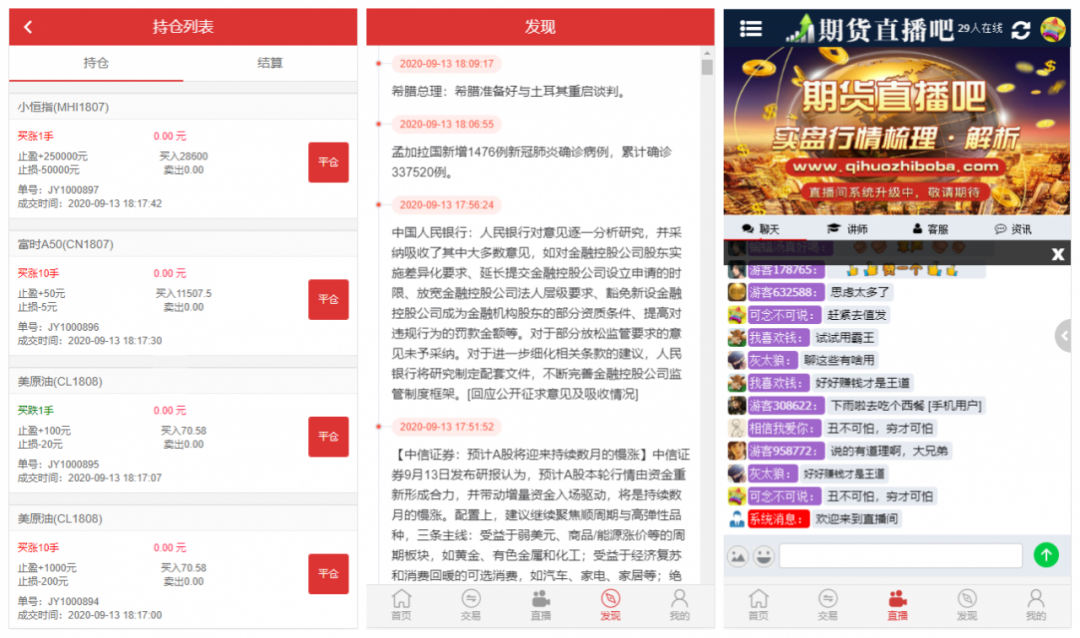Tap the back arrow in 持仓列表 header

28,27
